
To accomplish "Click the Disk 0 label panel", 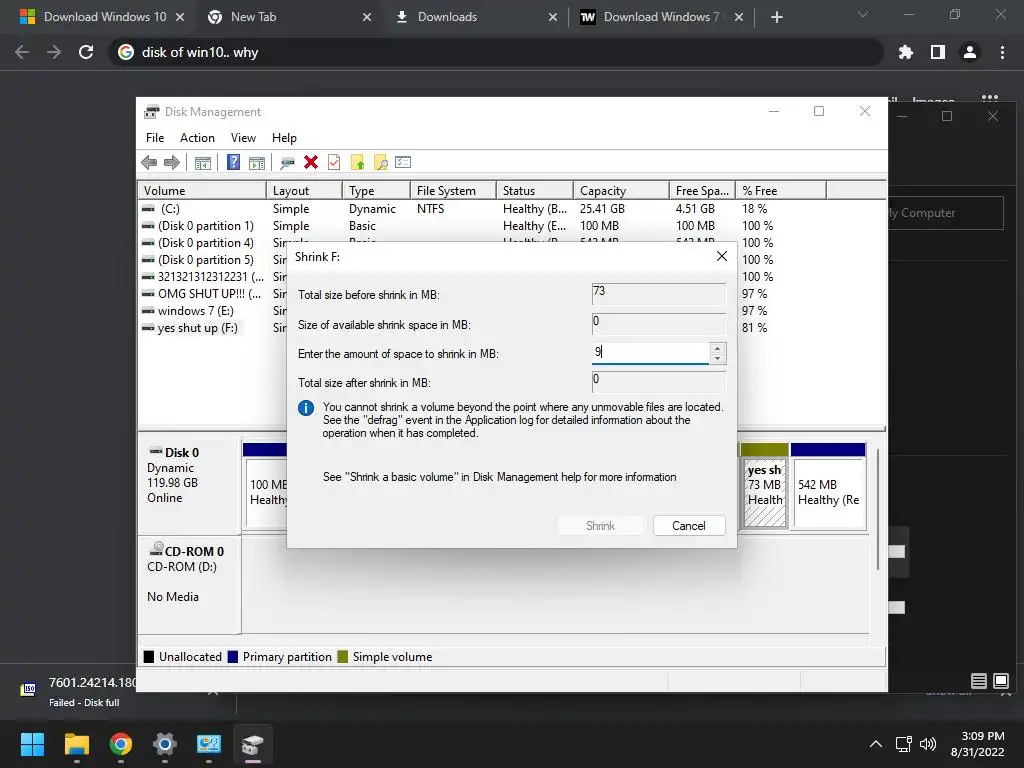I will [x=189, y=485].
